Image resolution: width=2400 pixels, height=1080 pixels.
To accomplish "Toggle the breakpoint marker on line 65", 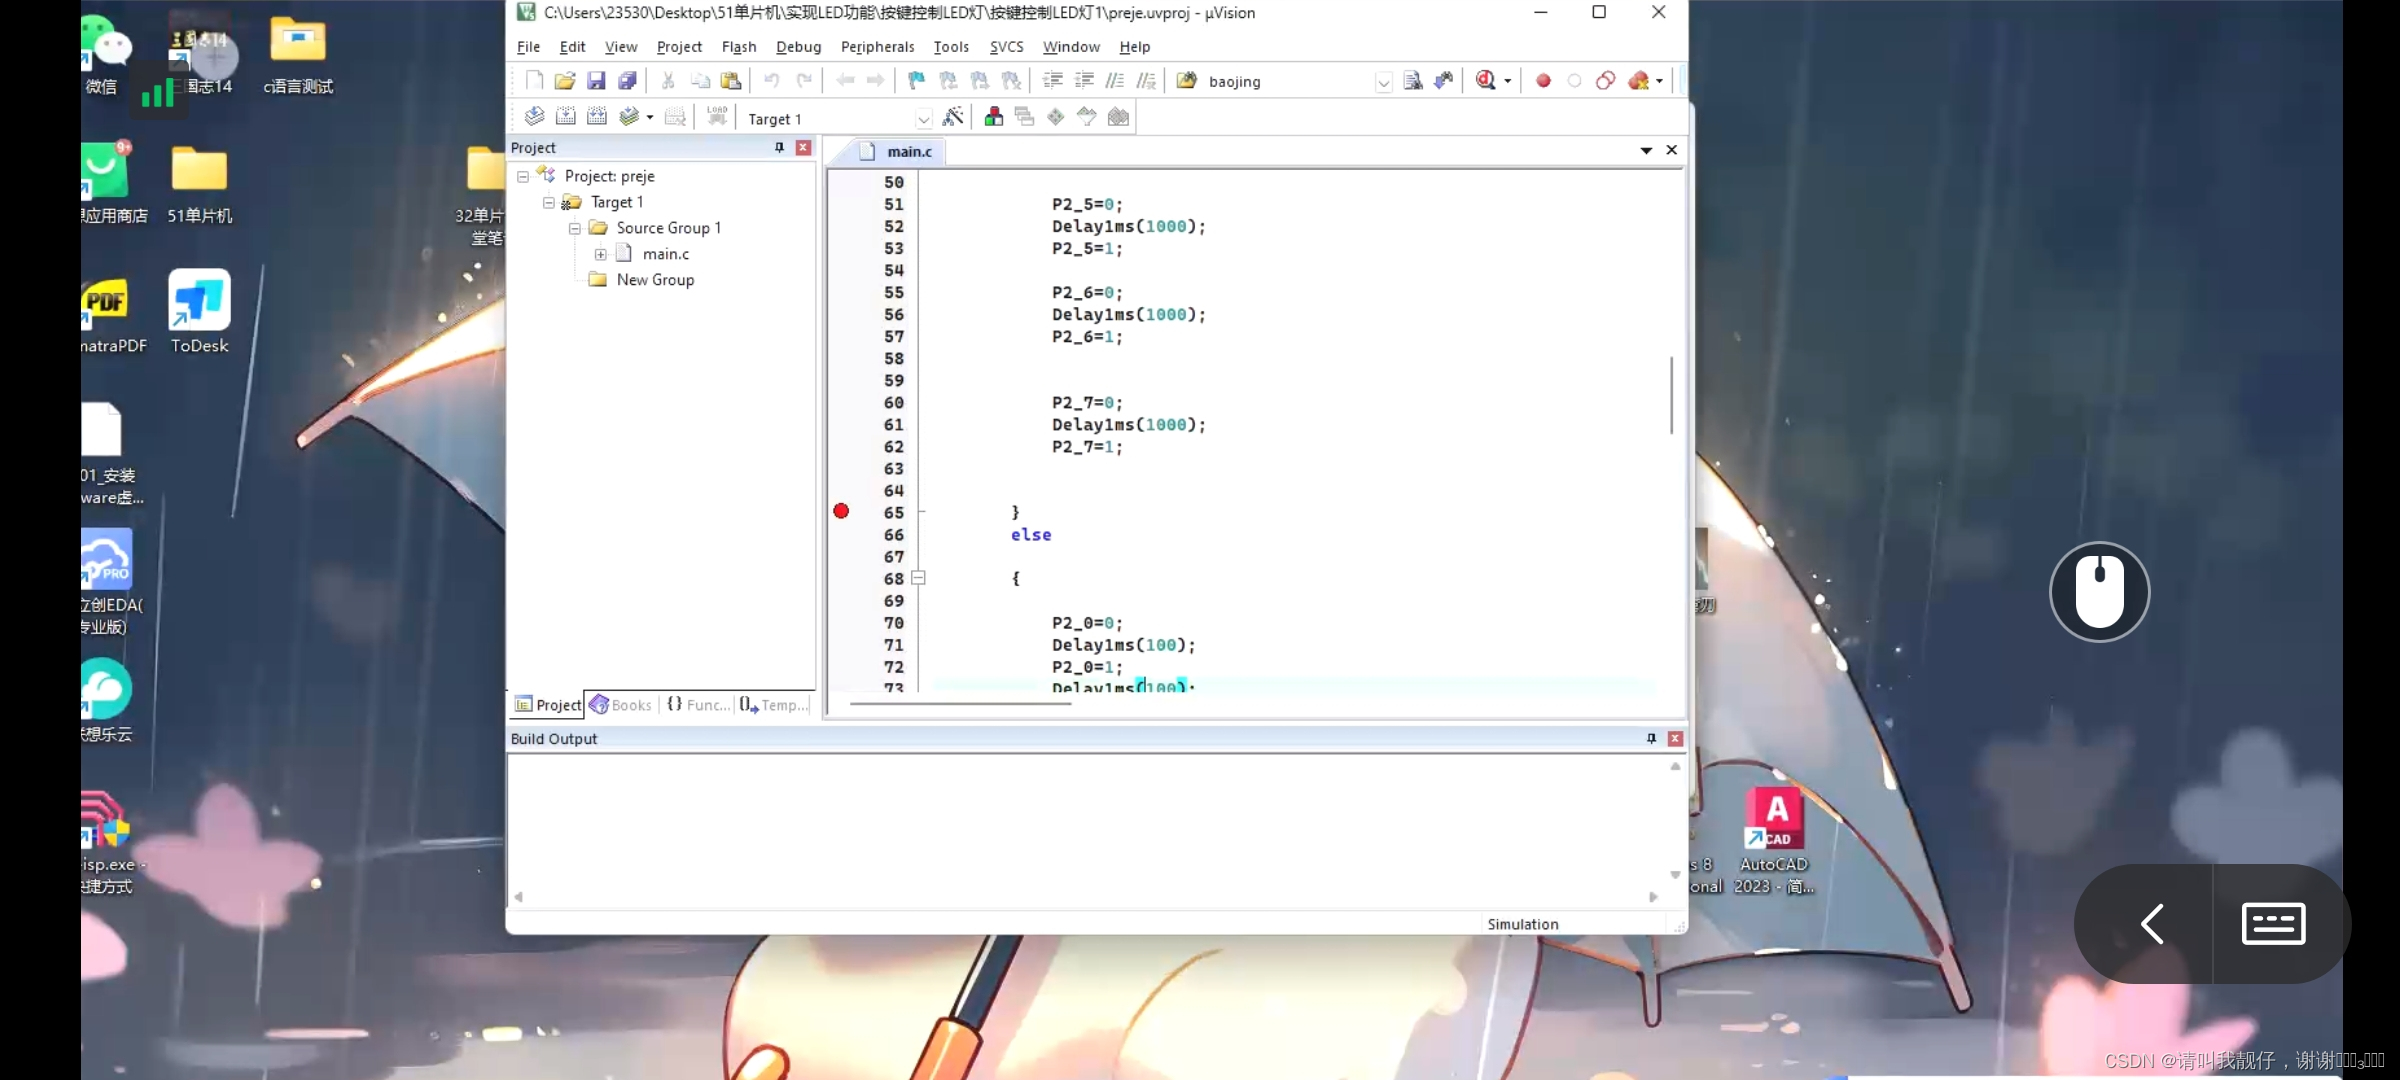I will click(x=841, y=511).
